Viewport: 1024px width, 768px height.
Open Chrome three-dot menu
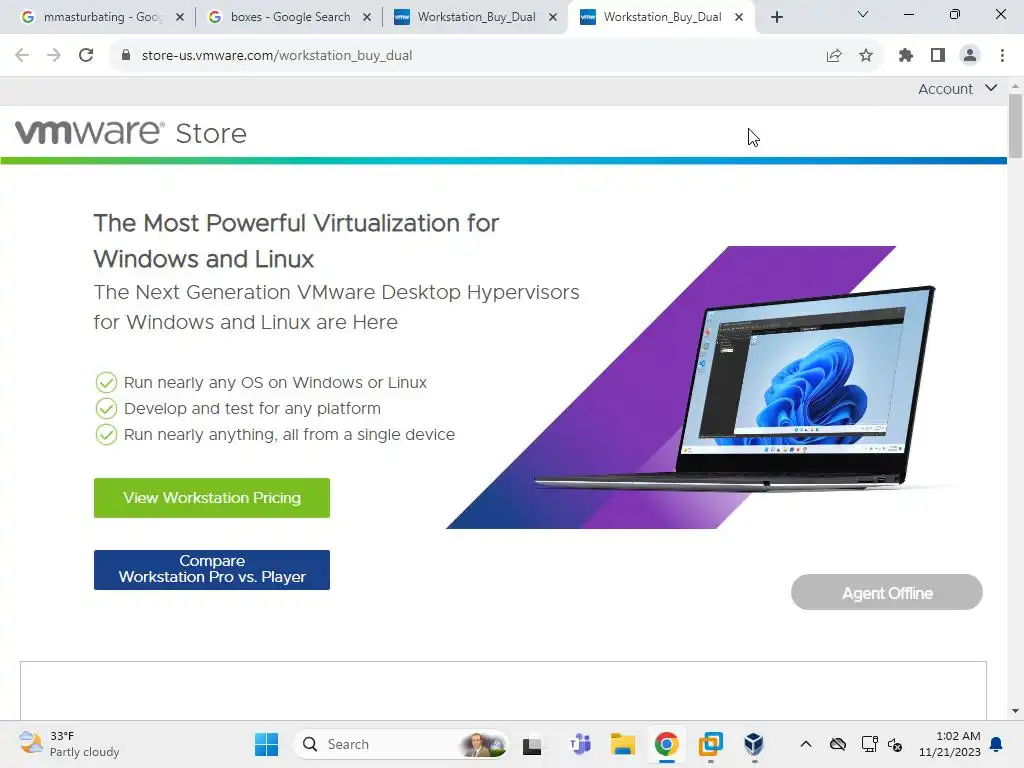click(x=1002, y=56)
